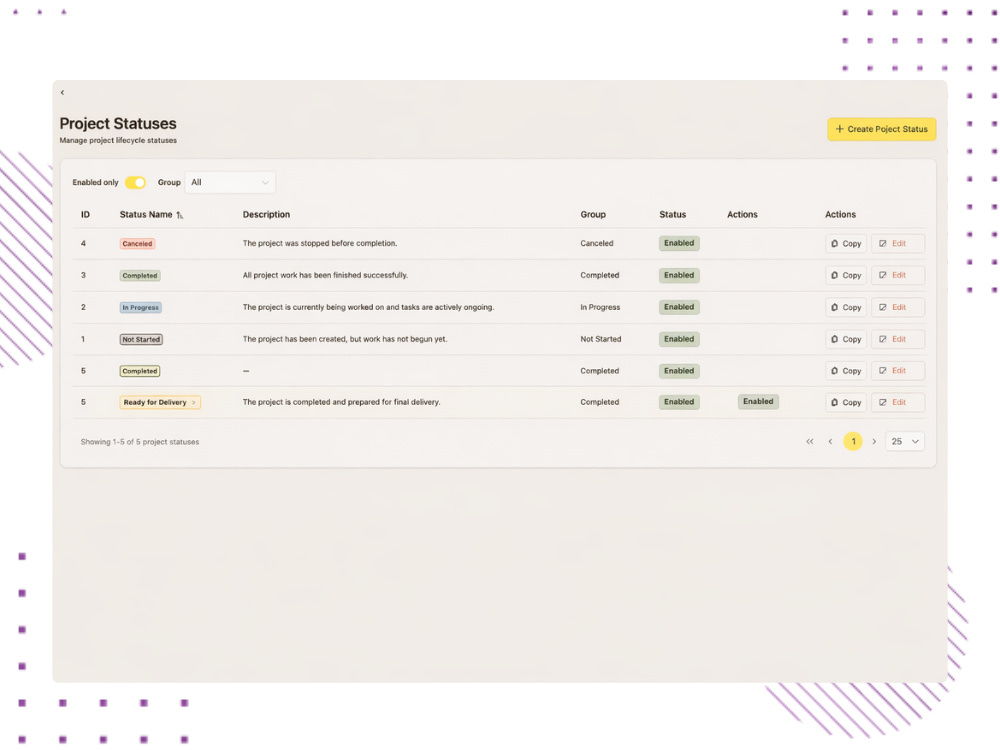Sort by Status Name column header

point(151,214)
